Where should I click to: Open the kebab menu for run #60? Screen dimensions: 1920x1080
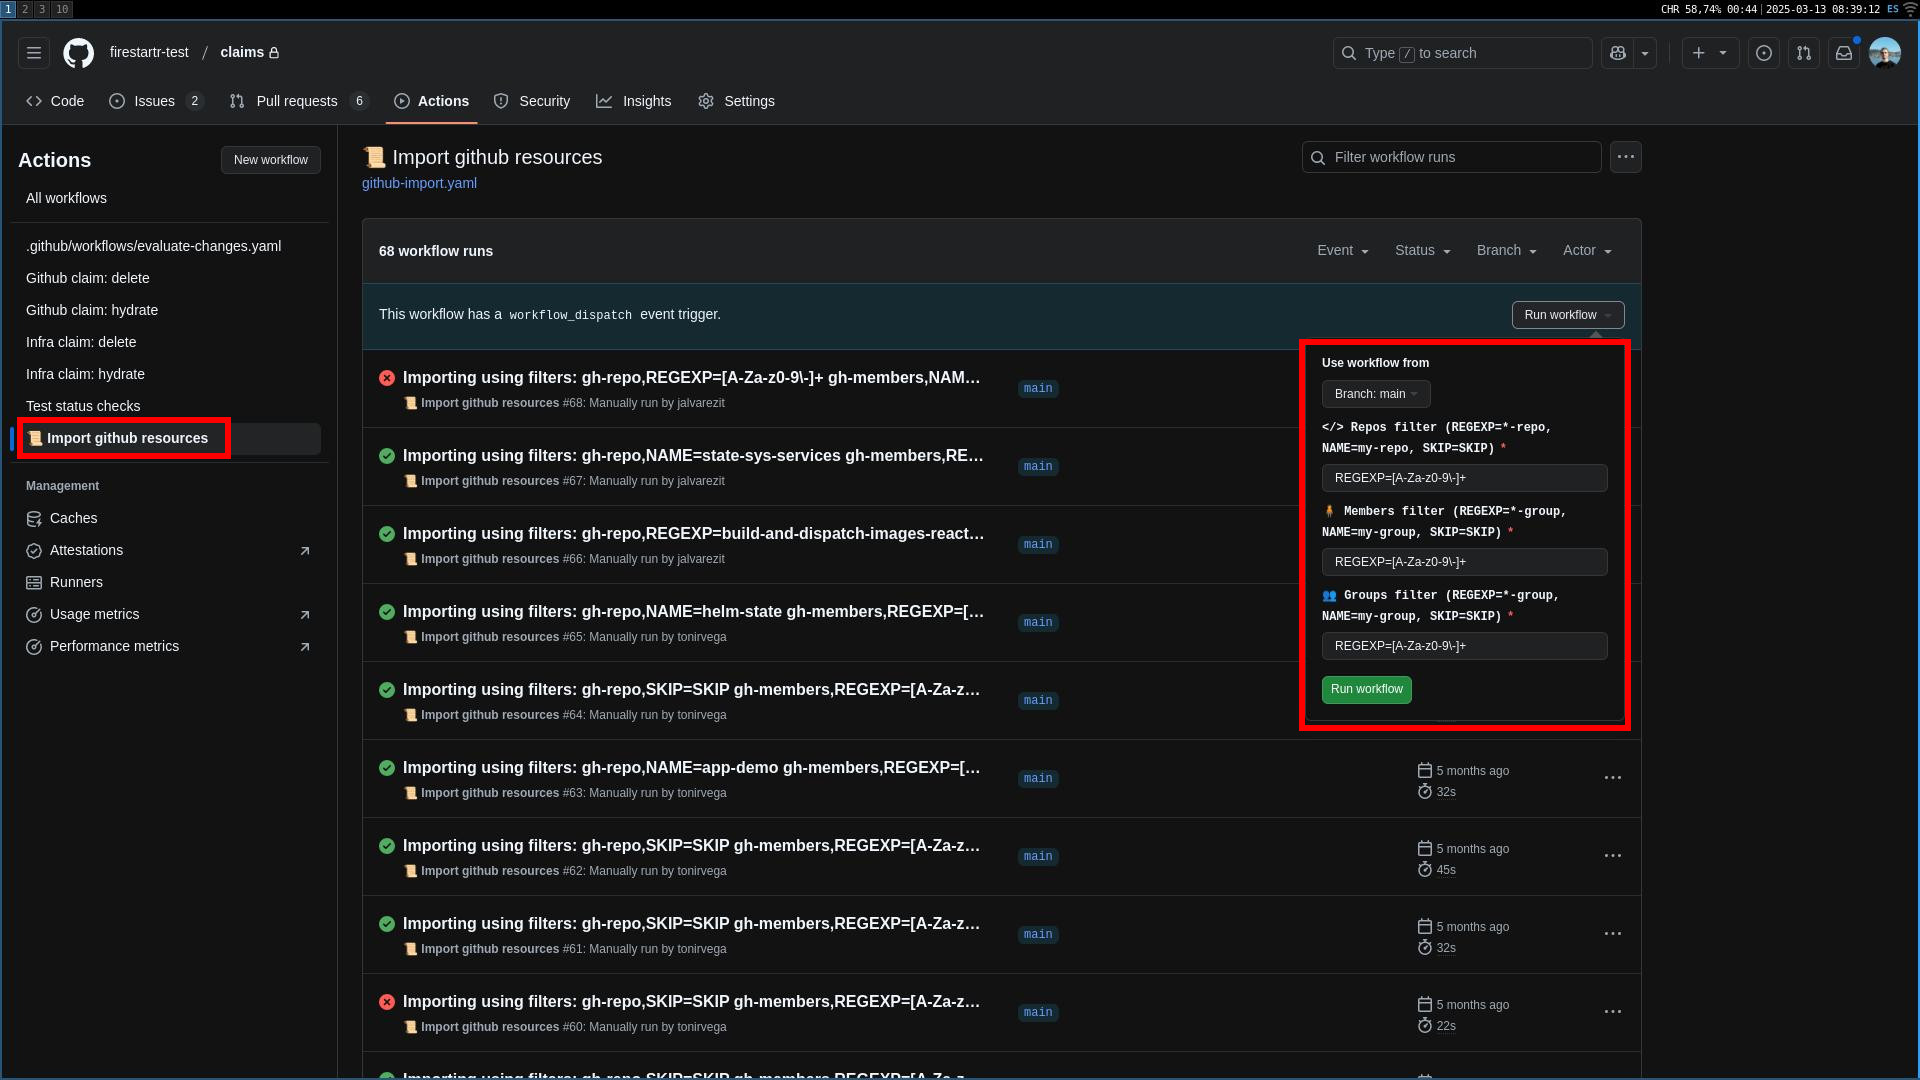(1612, 1012)
